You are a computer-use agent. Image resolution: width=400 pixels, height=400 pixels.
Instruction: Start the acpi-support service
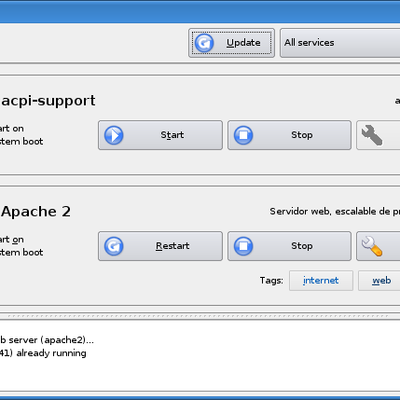(160, 135)
